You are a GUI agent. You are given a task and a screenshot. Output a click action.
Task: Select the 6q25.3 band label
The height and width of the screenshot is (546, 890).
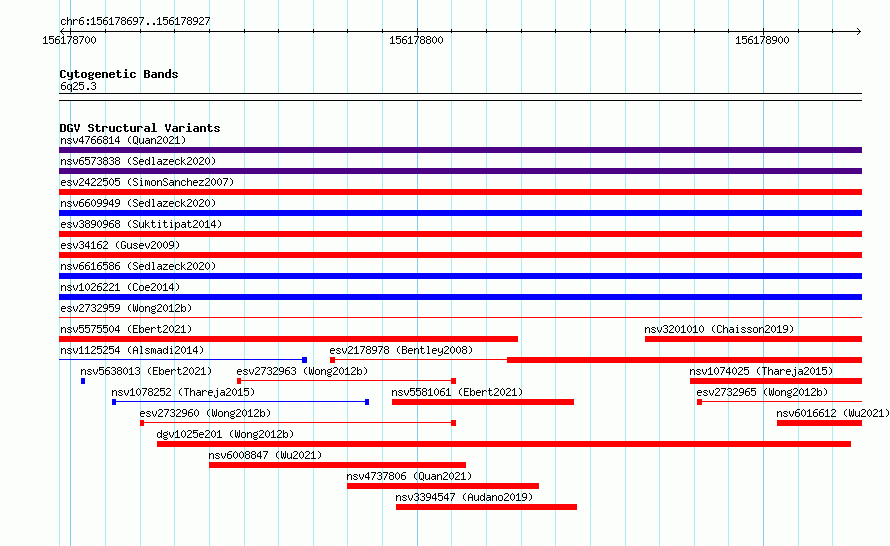pos(78,86)
